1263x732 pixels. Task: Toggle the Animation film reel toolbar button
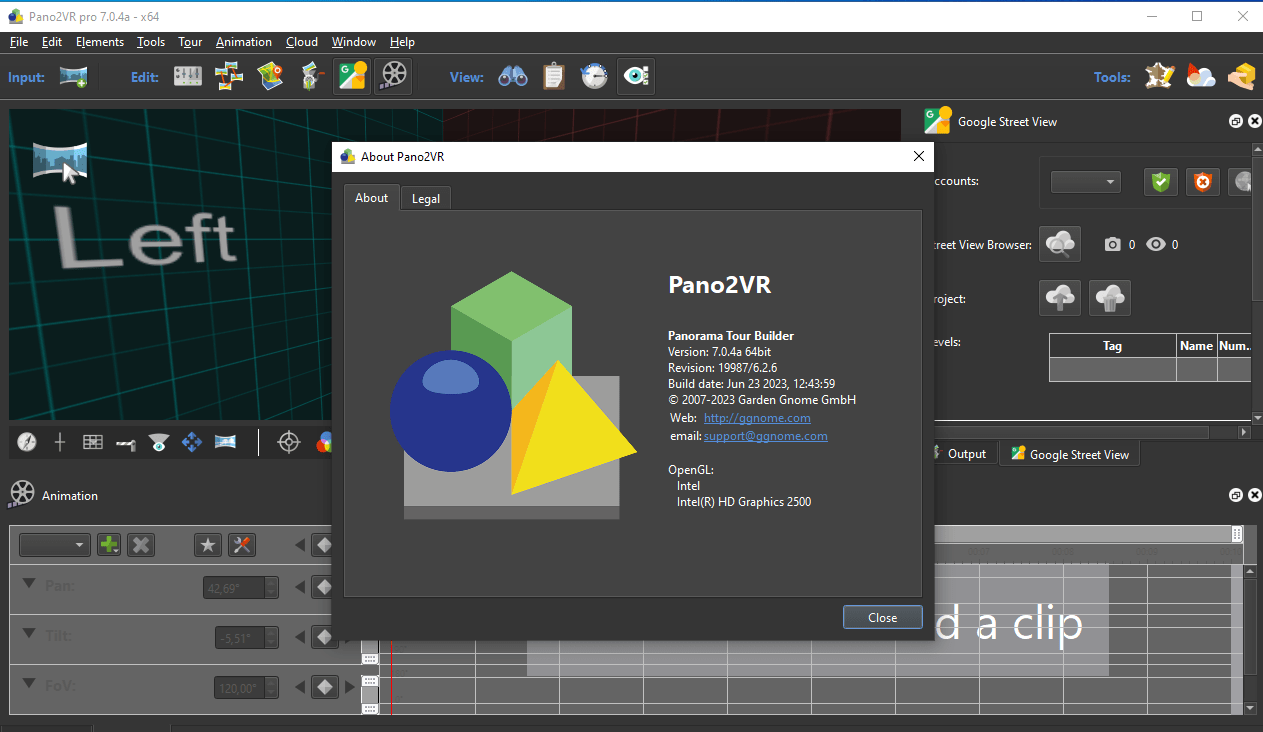[x=394, y=76]
